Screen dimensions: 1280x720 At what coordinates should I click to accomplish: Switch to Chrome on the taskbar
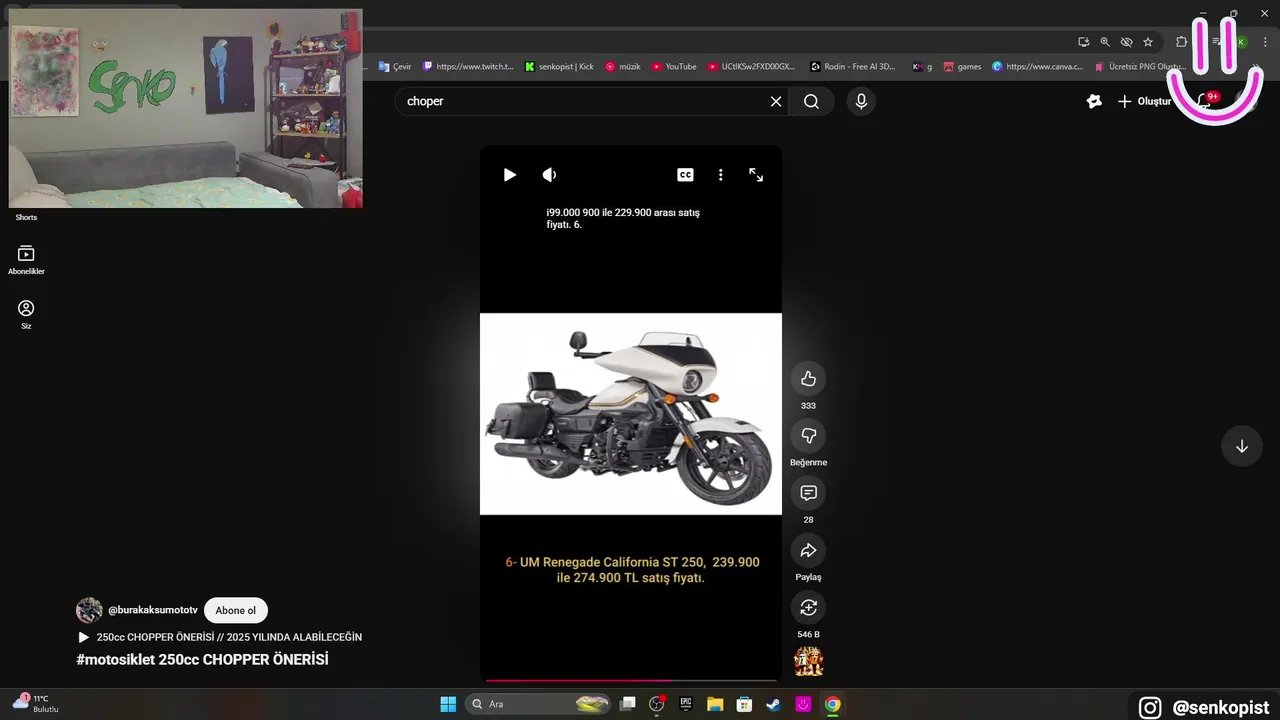(832, 704)
